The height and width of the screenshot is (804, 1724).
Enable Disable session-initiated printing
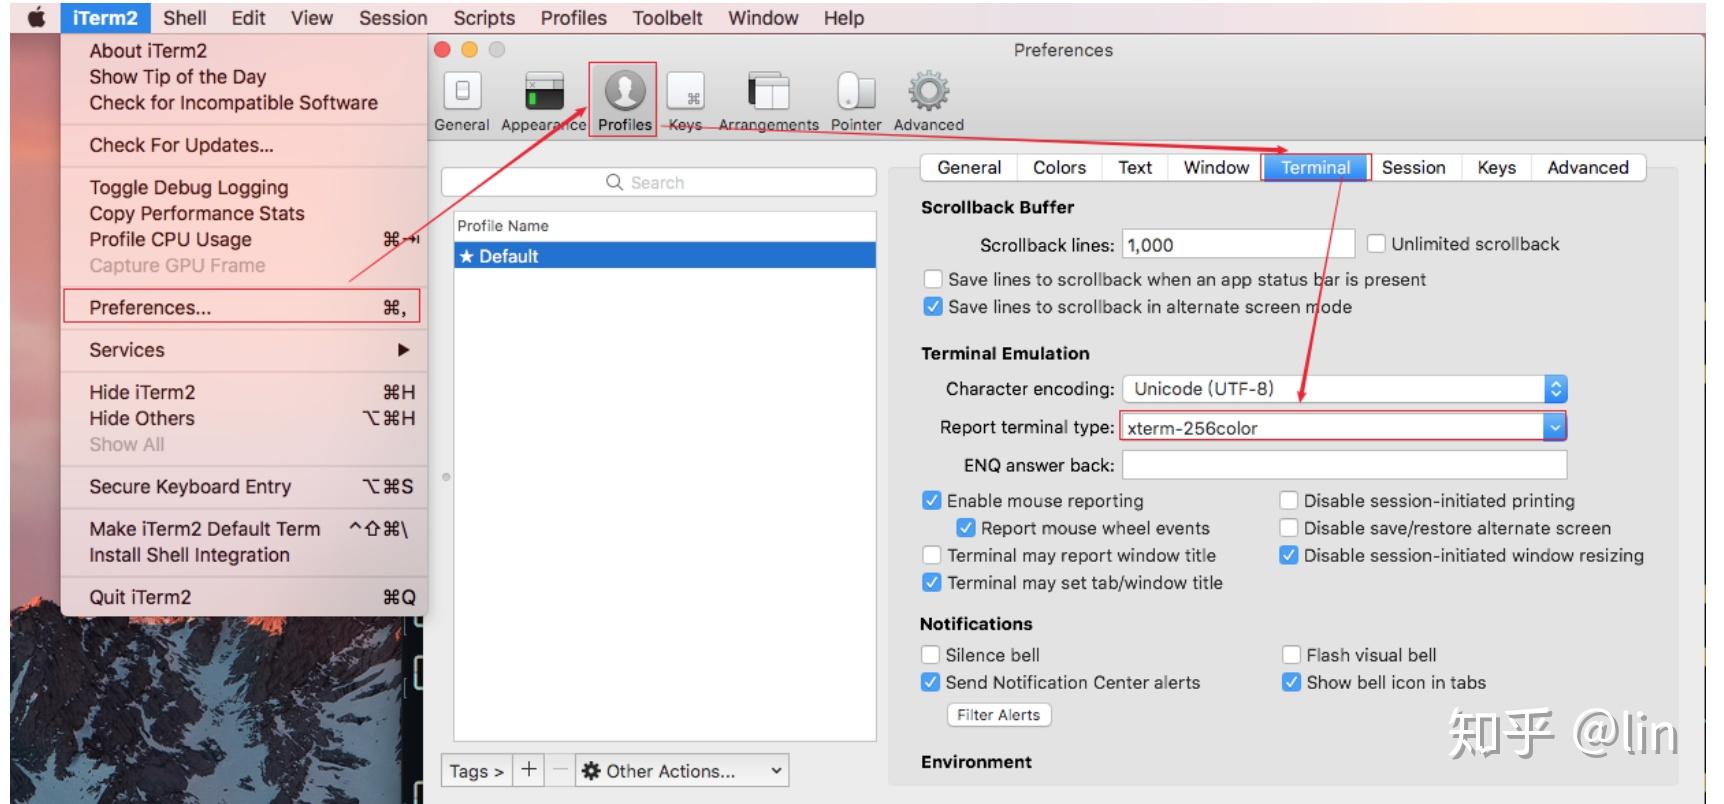(1289, 500)
